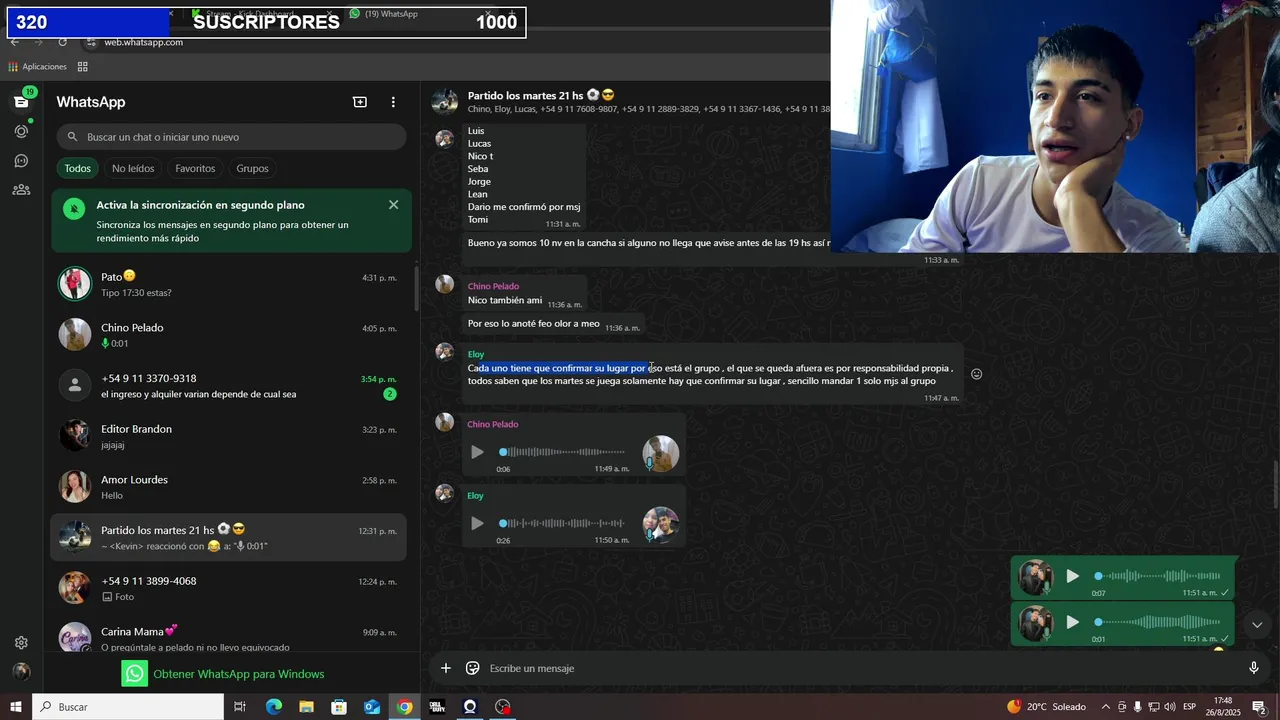Image resolution: width=1280 pixels, height=720 pixels.
Task: Open File Explorer from taskbar
Action: (x=306, y=707)
